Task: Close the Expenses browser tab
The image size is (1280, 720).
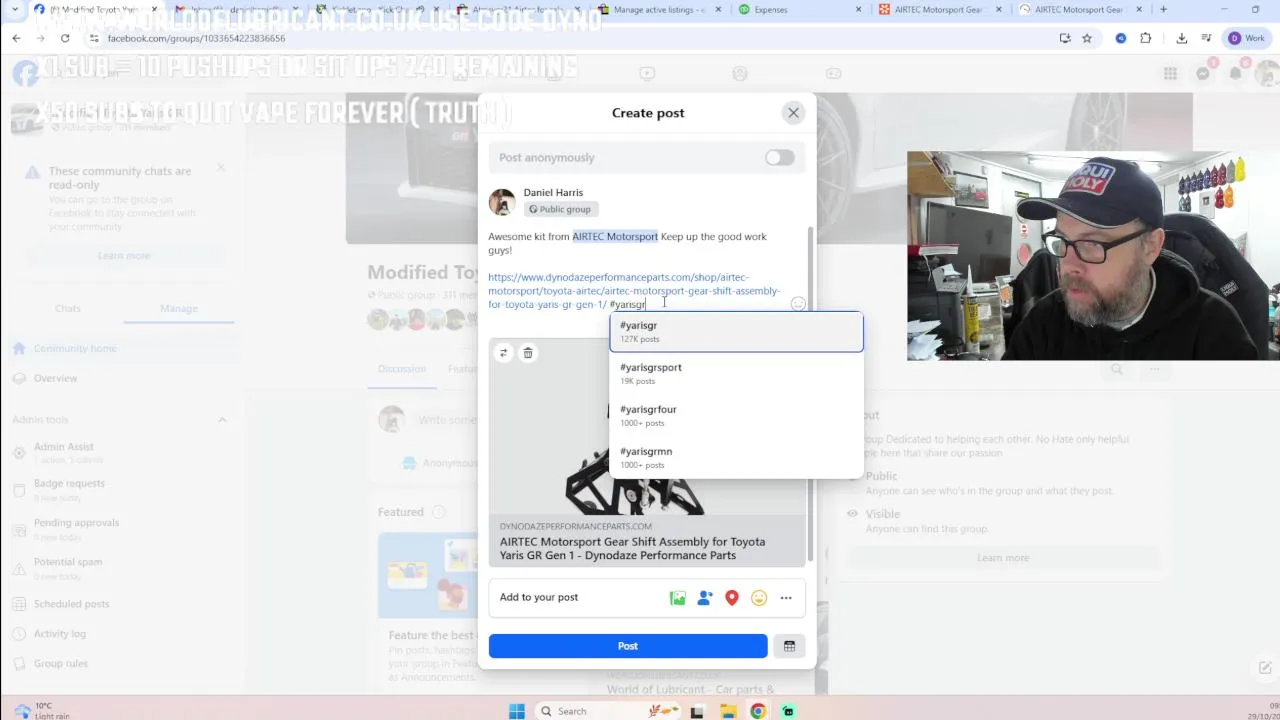Action: point(858,10)
